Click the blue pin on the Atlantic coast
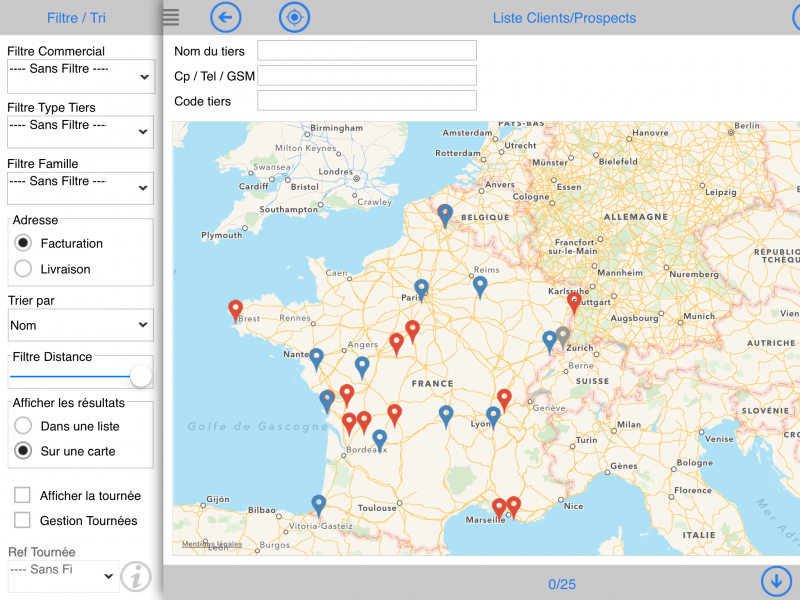 pos(327,401)
